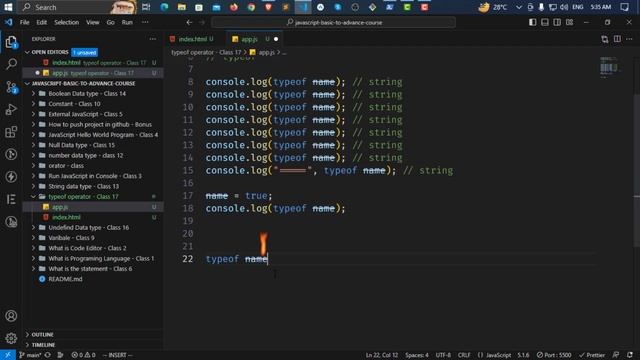Click the editor minimap
The image size is (640, 360).
pos(609,67)
